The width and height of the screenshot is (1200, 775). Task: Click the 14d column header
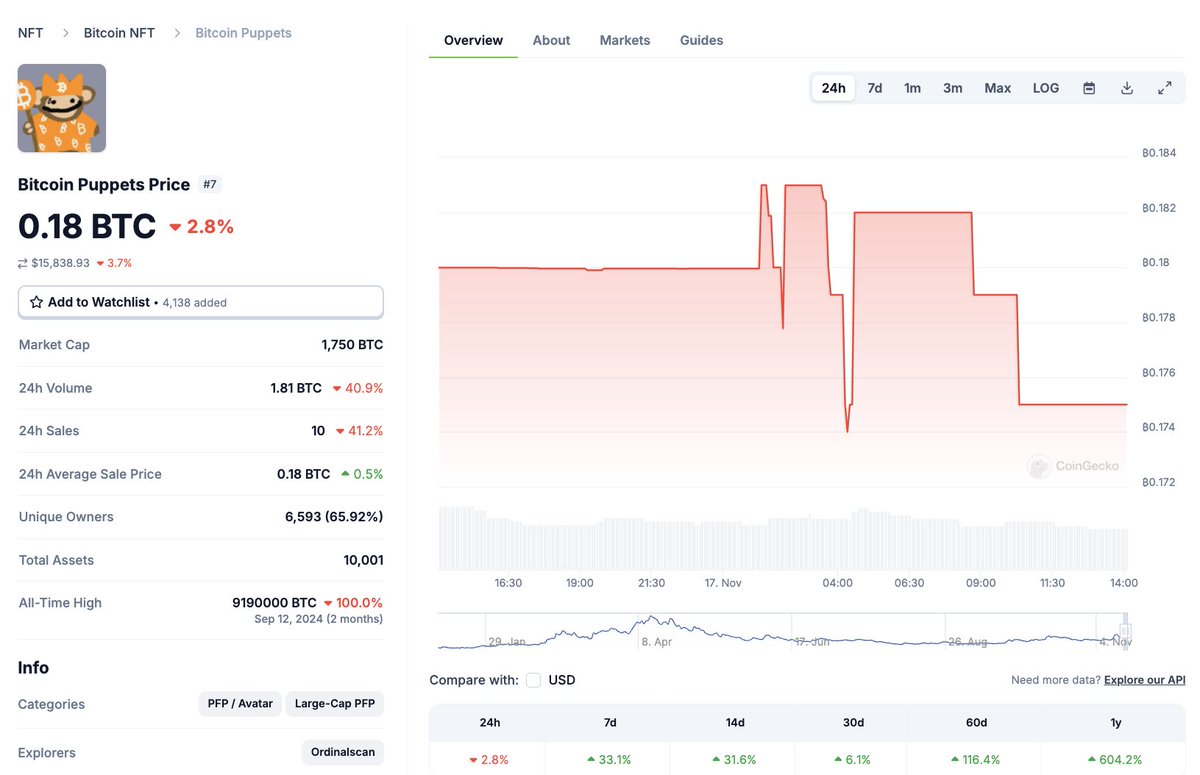[735, 722]
